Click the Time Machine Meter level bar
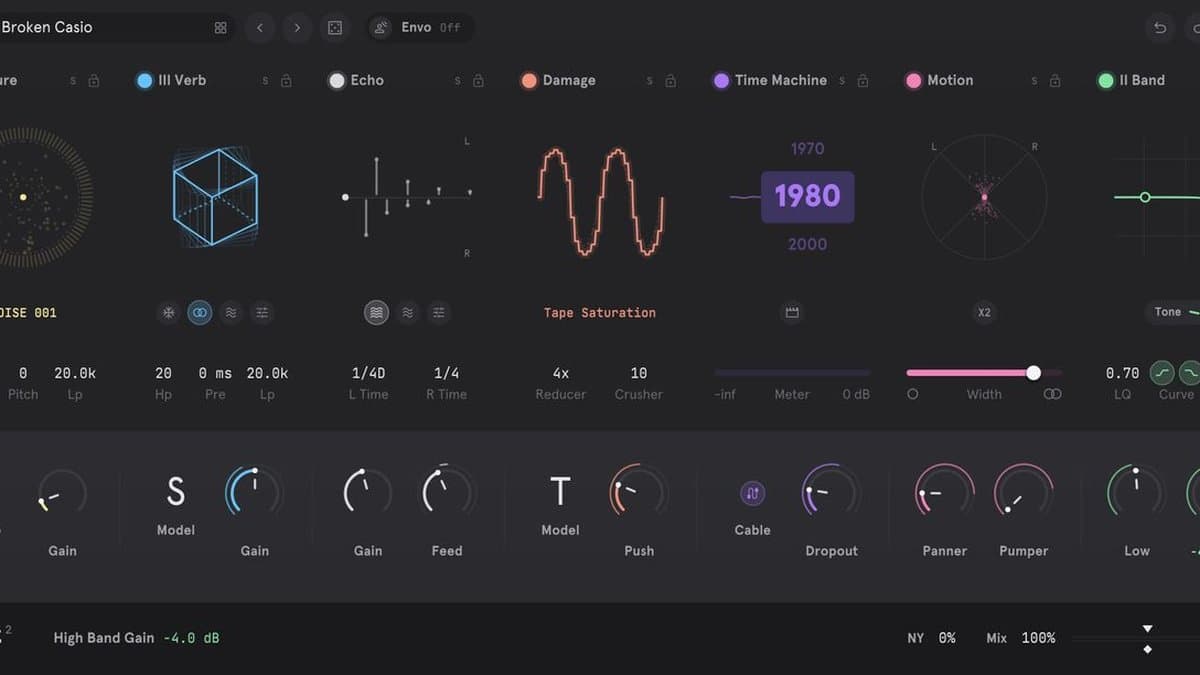 pyautogui.click(x=792, y=373)
